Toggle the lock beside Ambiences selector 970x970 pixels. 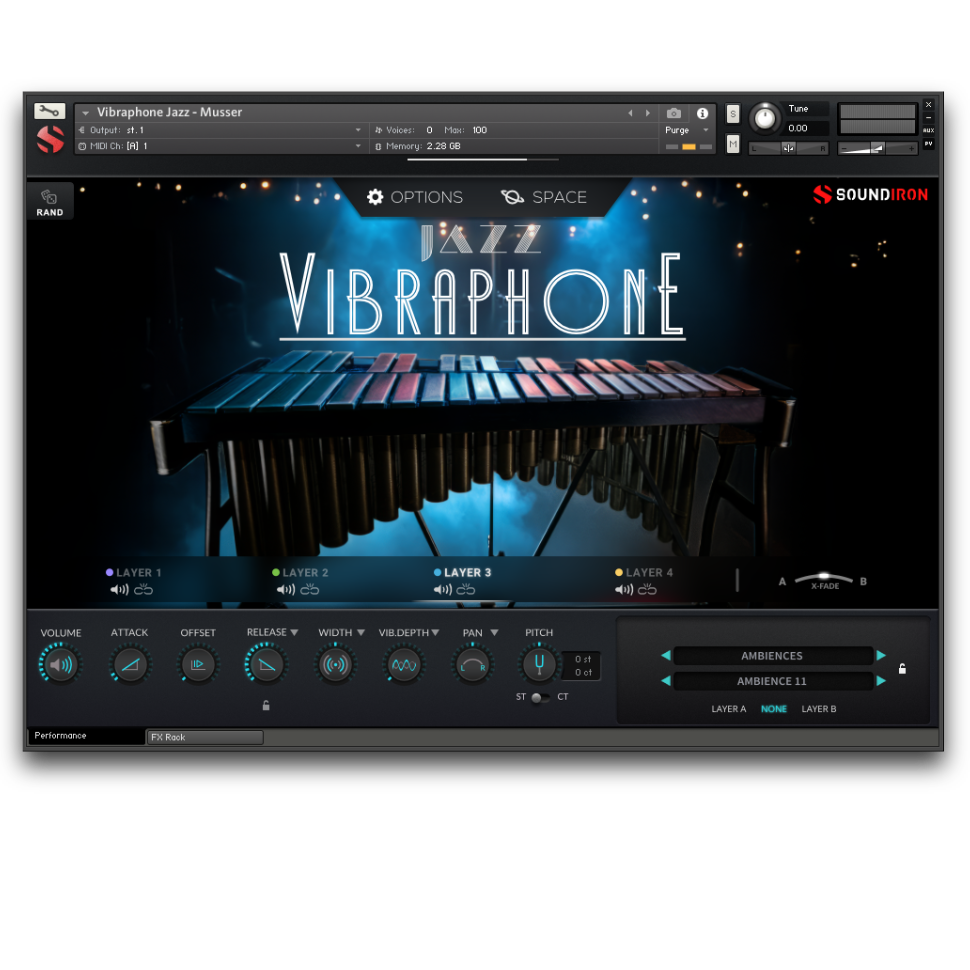[902, 669]
